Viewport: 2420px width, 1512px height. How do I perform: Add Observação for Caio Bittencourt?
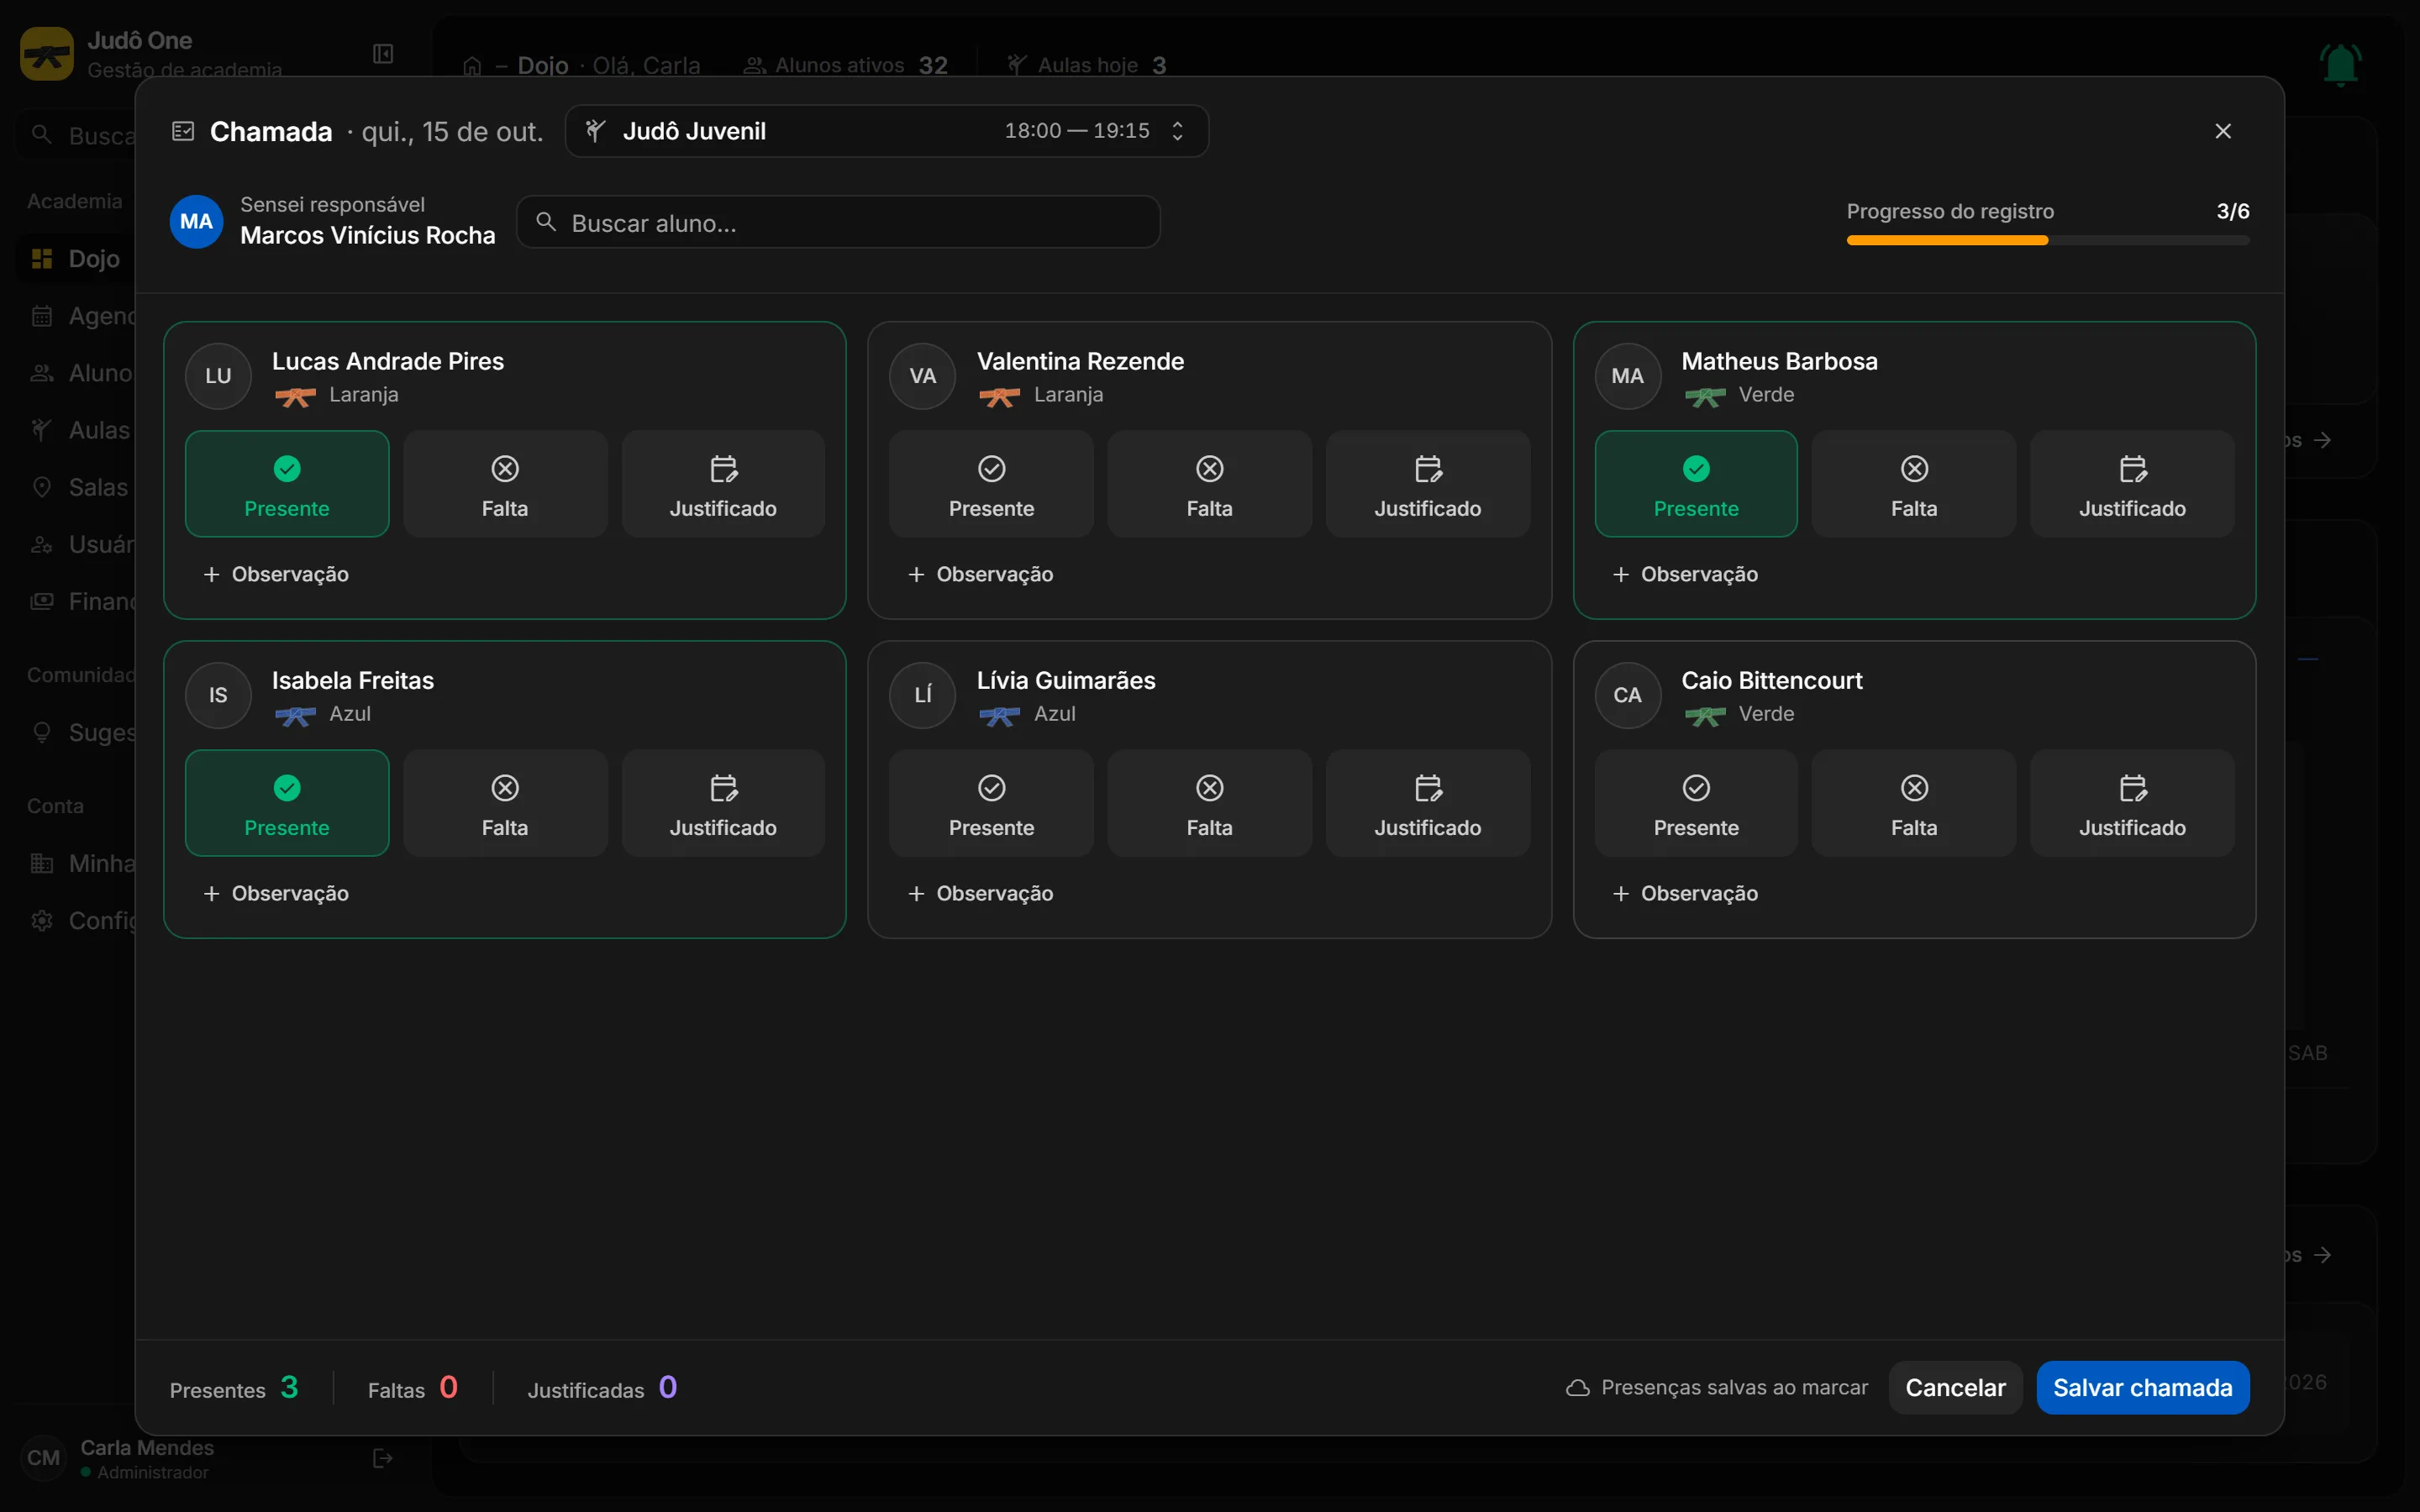(x=1685, y=893)
